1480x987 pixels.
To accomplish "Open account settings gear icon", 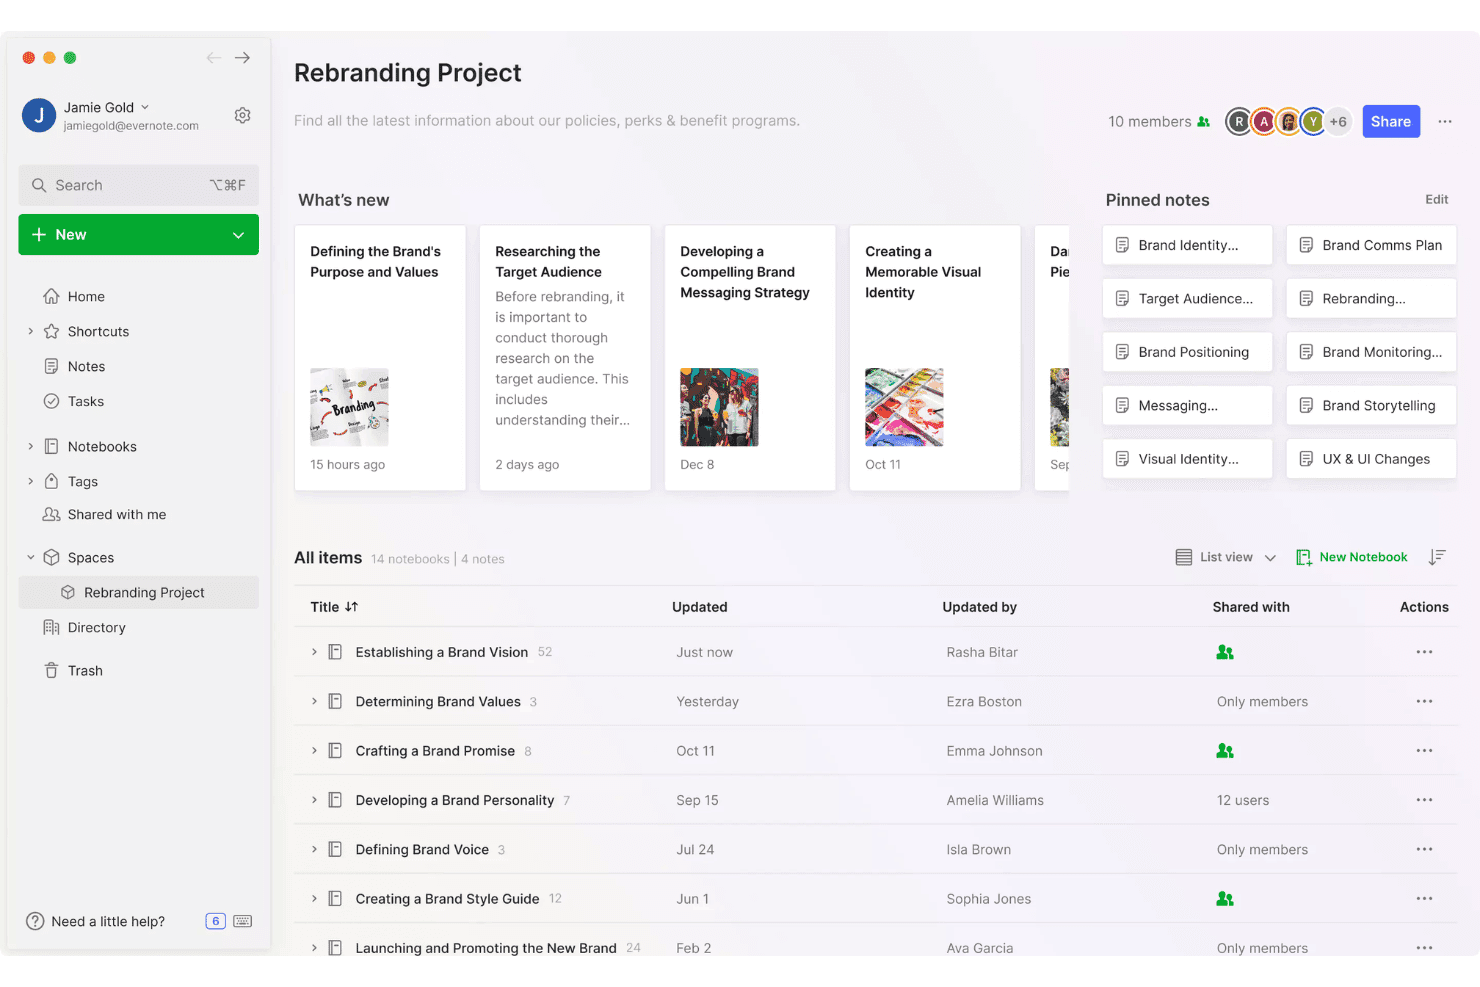I will pyautogui.click(x=242, y=116).
